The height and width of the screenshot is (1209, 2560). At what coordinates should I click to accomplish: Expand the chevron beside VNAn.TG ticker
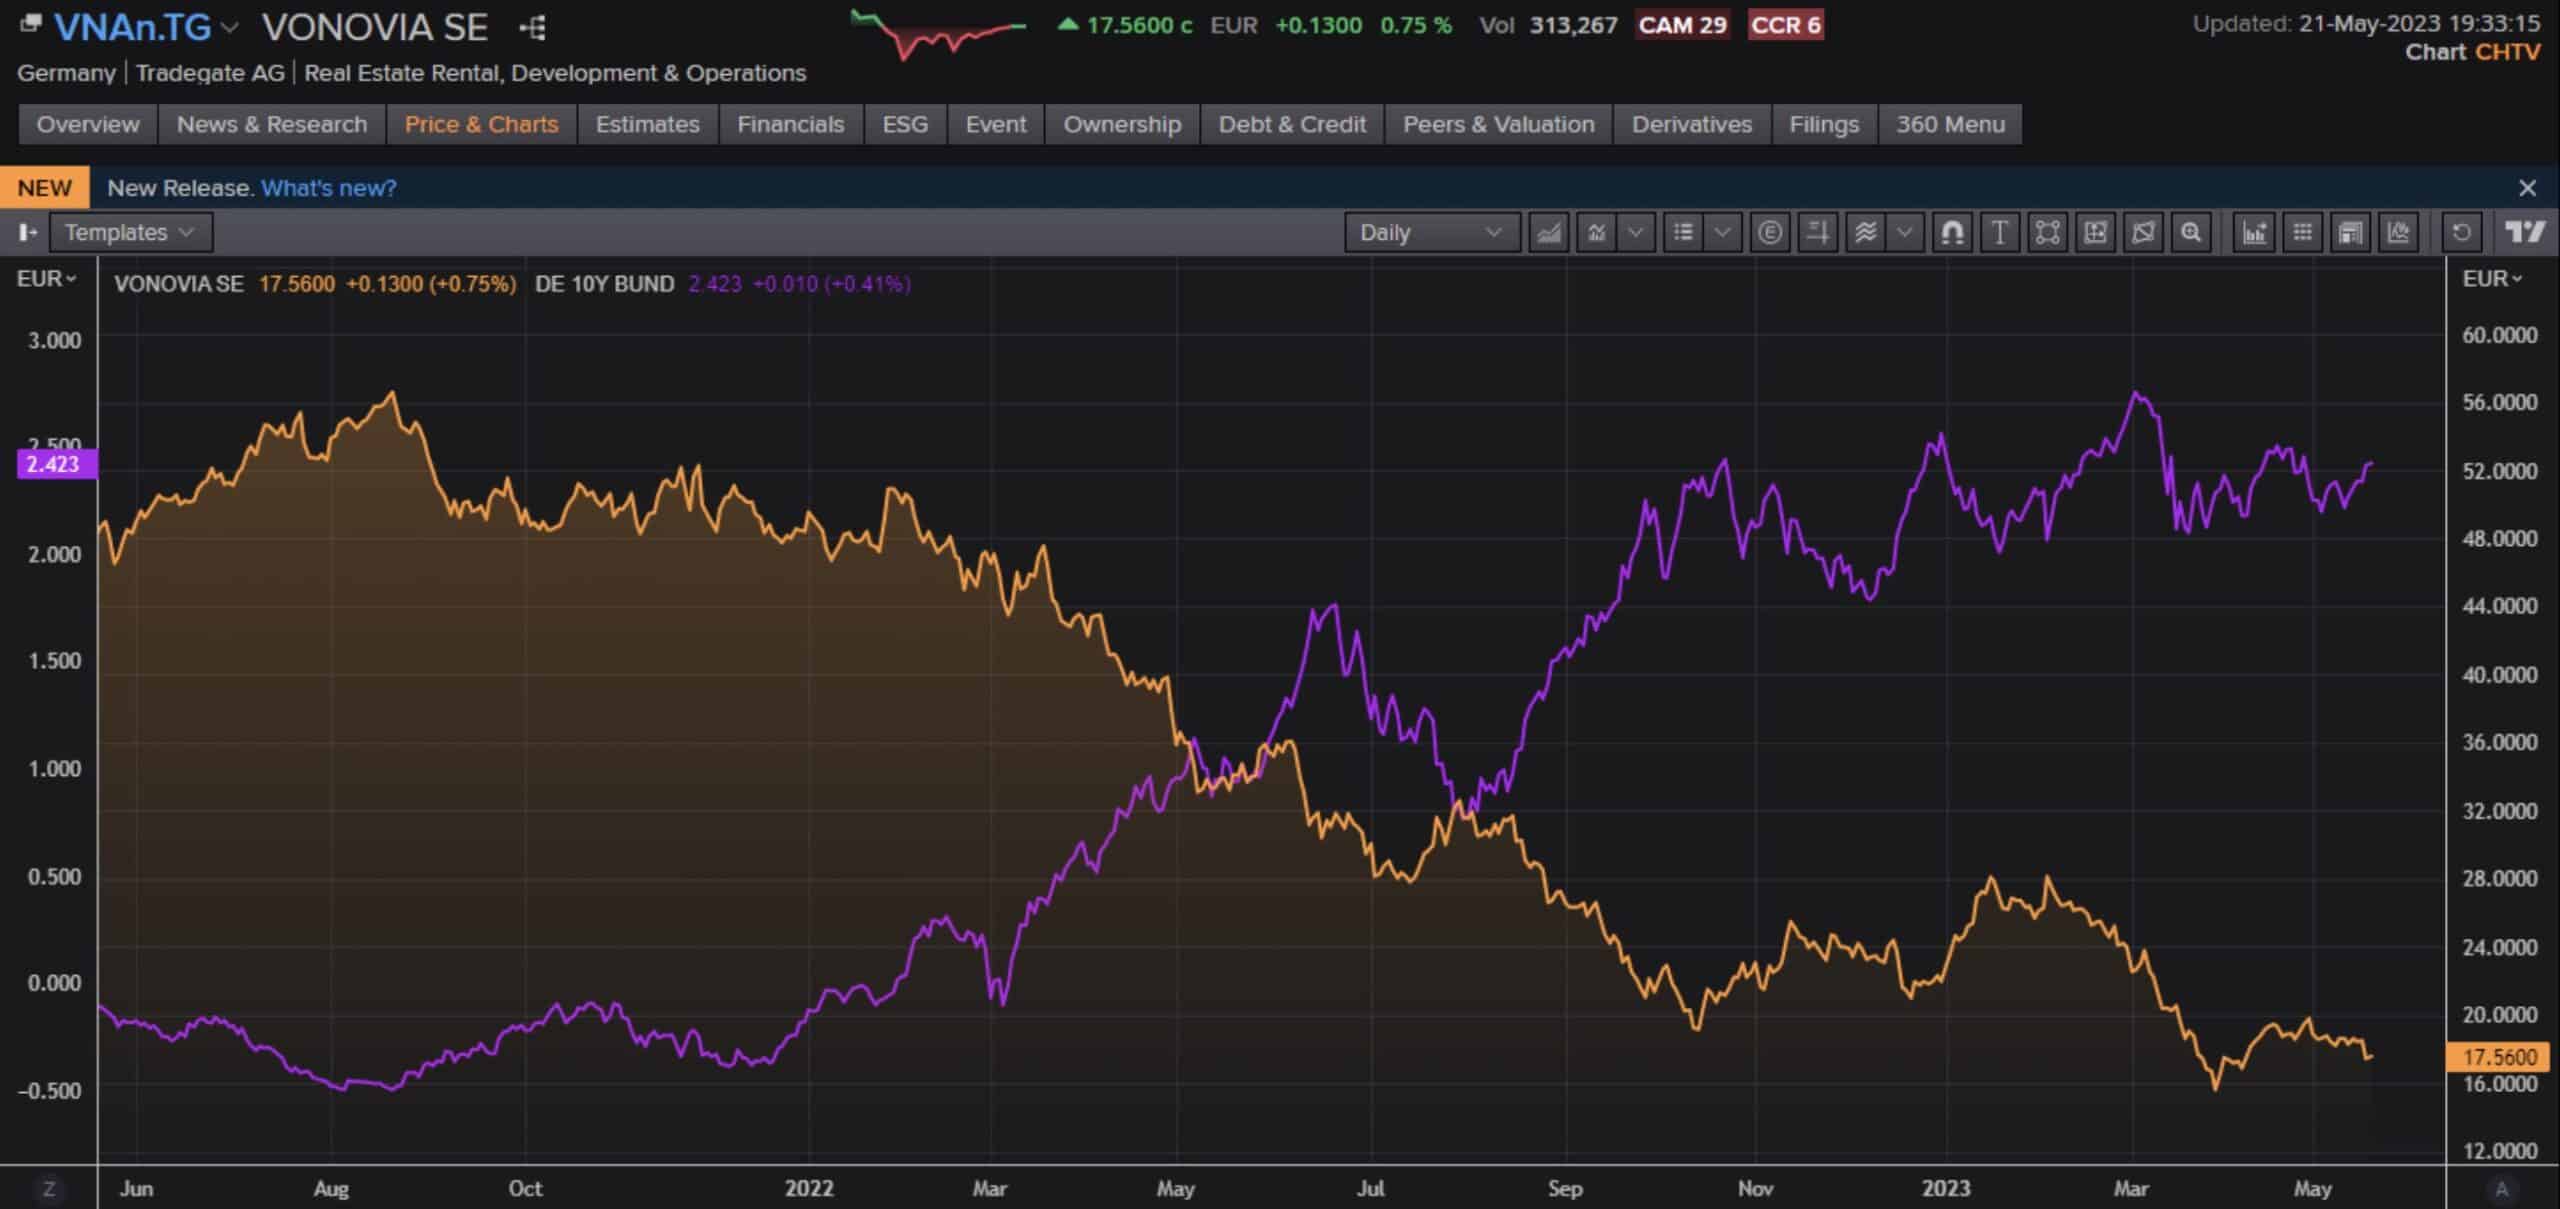pos(230,28)
